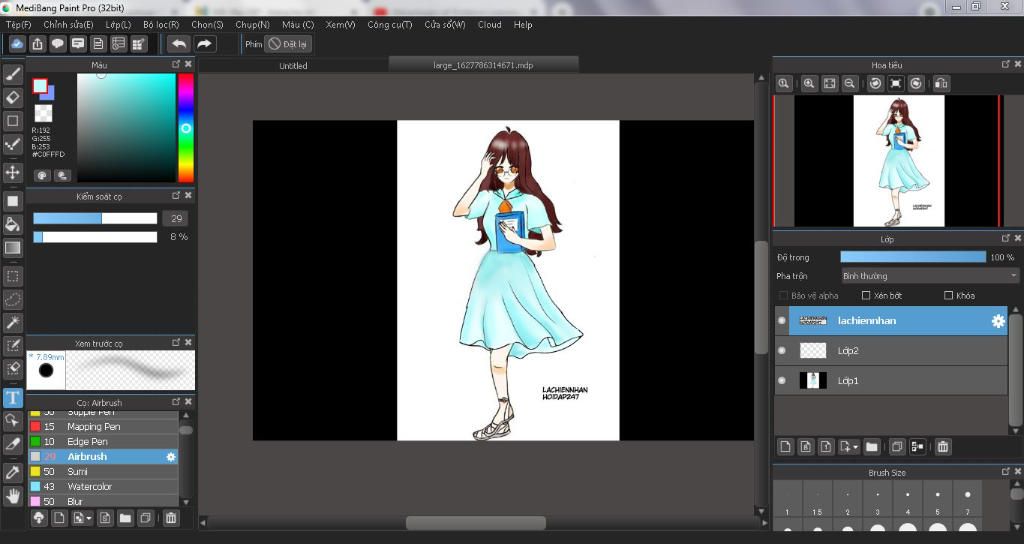Image resolution: width=1024 pixels, height=544 pixels.
Task: Choose the Eyedropper tool
Action: (13, 471)
